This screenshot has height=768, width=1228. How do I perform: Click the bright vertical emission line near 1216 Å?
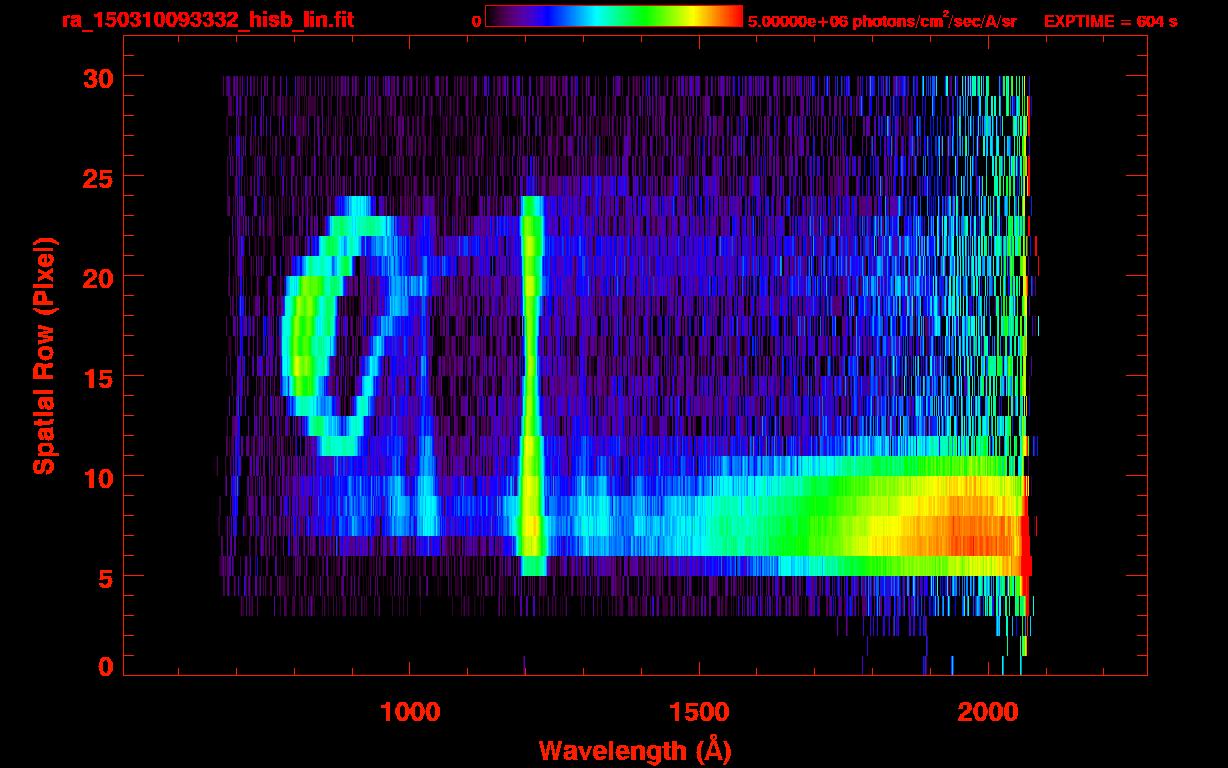(532, 385)
